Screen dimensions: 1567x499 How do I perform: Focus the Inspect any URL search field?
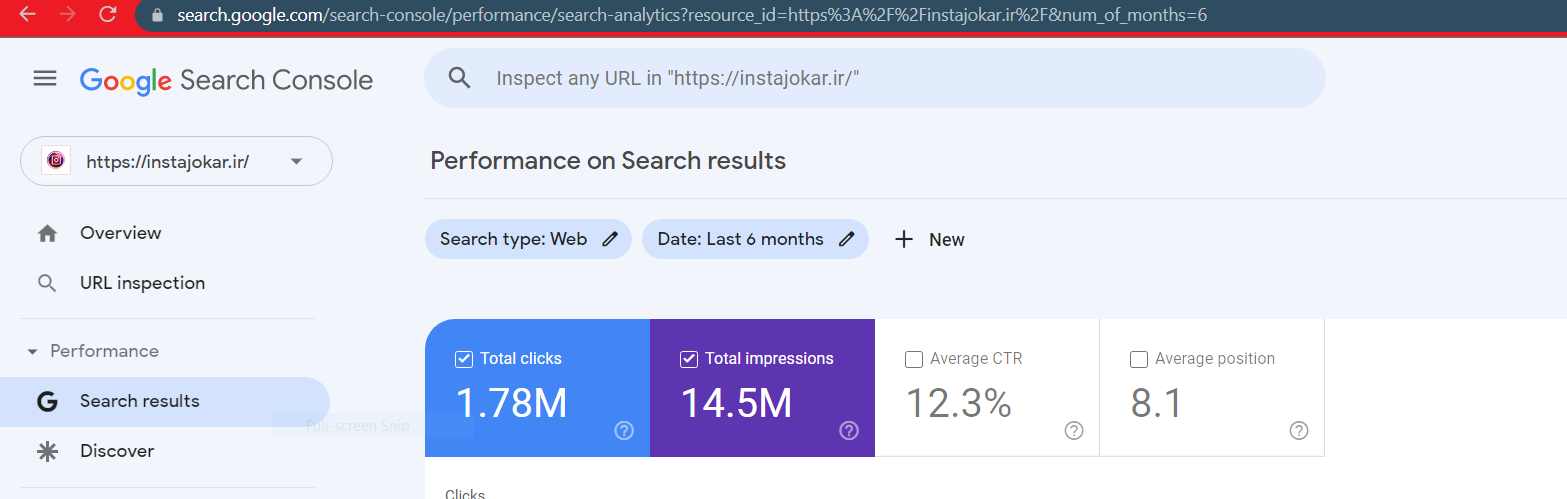(x=875, y=78)
